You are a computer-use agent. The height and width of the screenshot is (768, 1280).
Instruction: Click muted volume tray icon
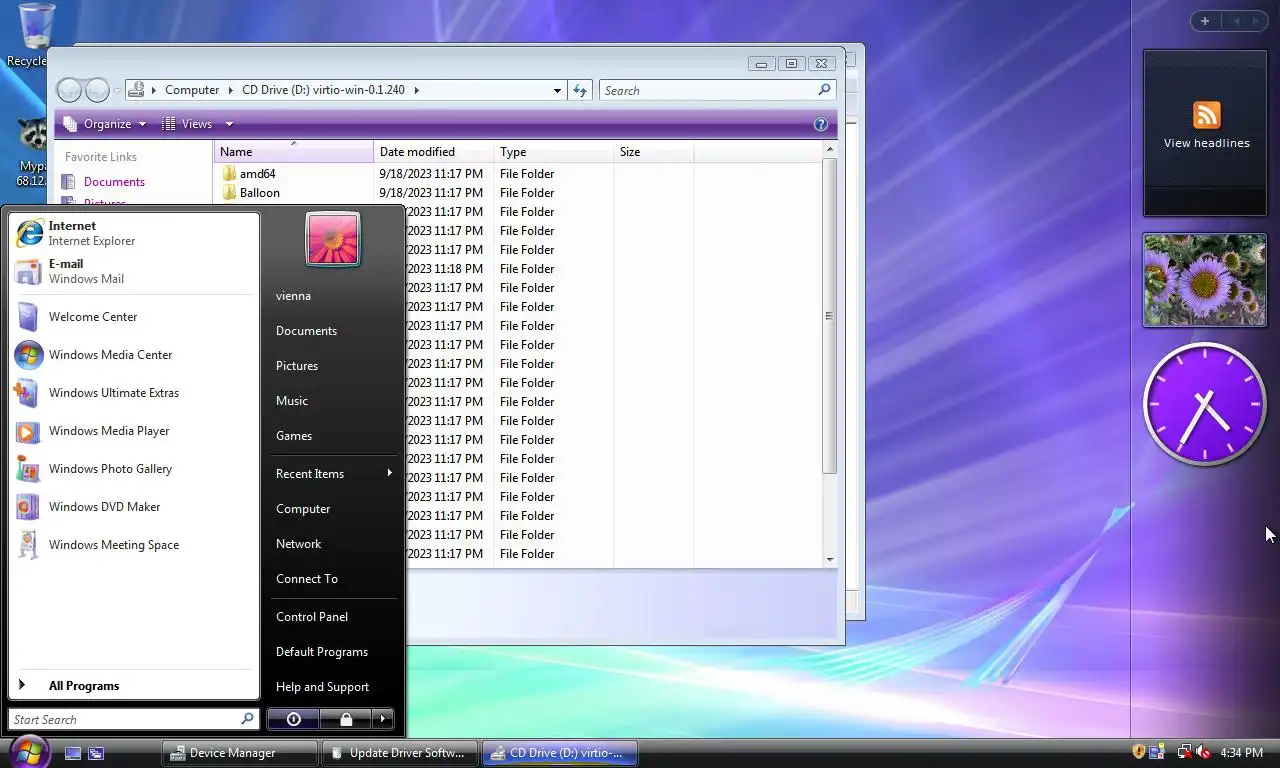pyautogui.click(x=1203, y=752)
